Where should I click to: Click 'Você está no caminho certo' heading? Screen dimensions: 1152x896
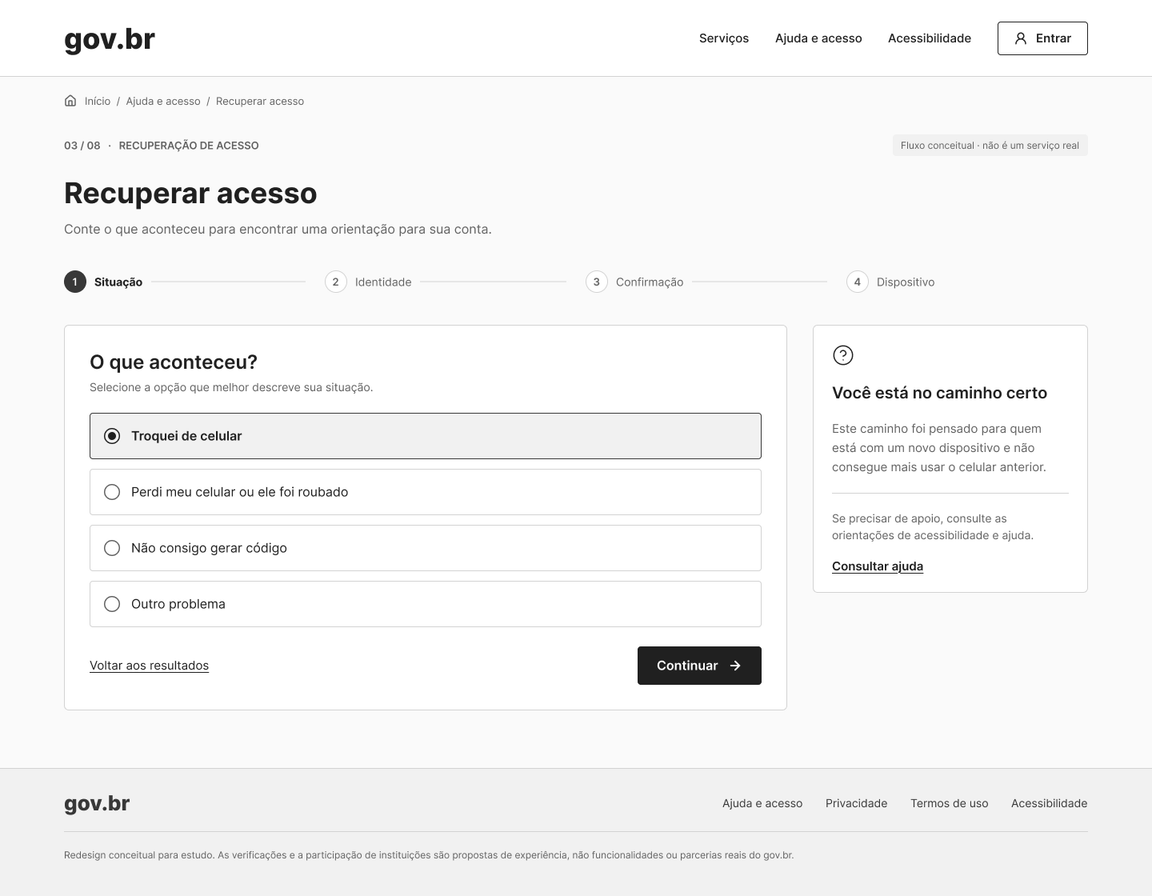(x=939, y=393)
